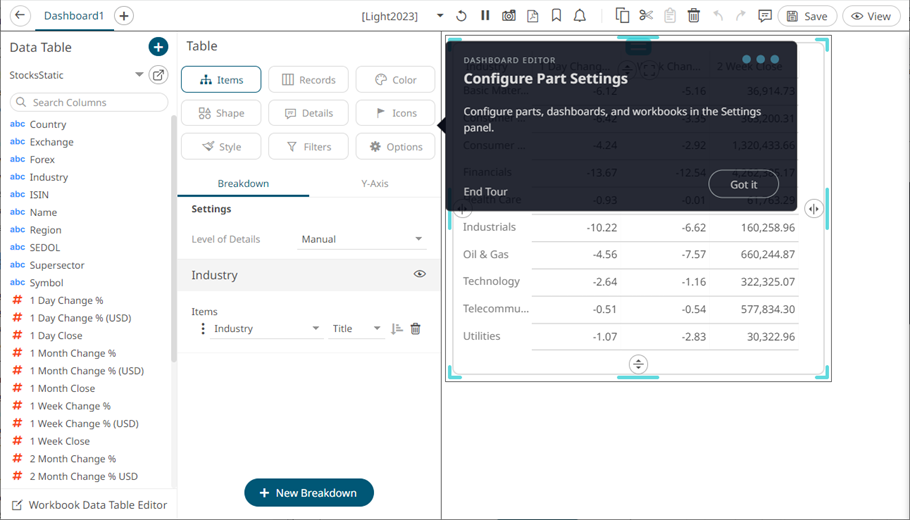Dismiss the tour with Got it
The width and height of the screenshot is (910, 520).
pos(743,184)
